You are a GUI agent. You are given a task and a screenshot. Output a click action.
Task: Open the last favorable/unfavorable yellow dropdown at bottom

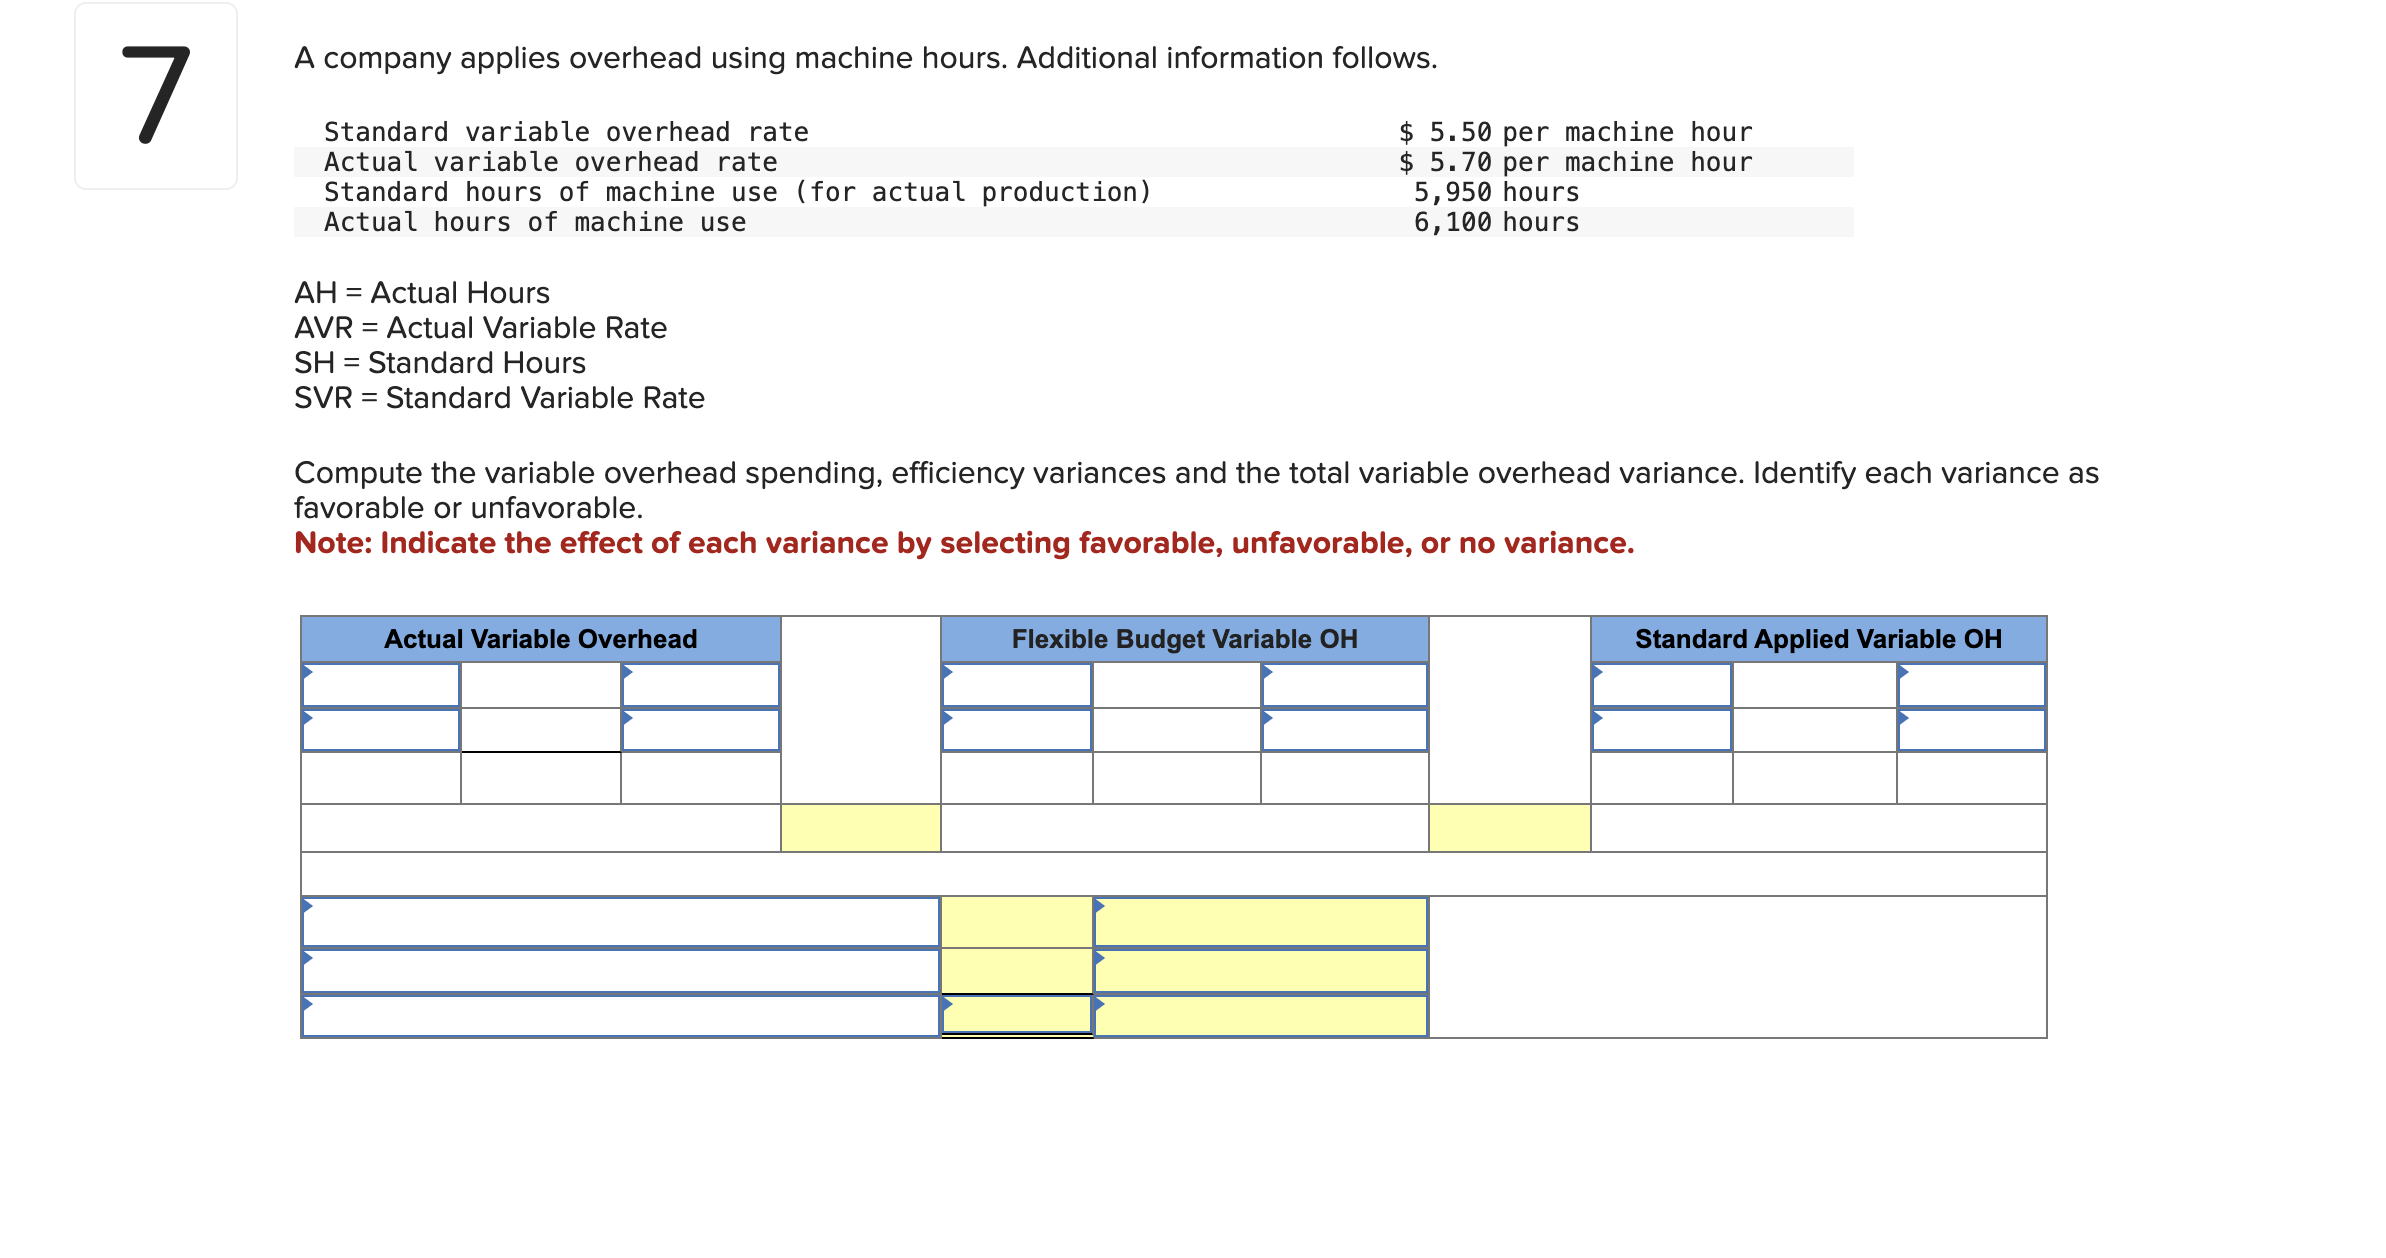point(1260,1016)
